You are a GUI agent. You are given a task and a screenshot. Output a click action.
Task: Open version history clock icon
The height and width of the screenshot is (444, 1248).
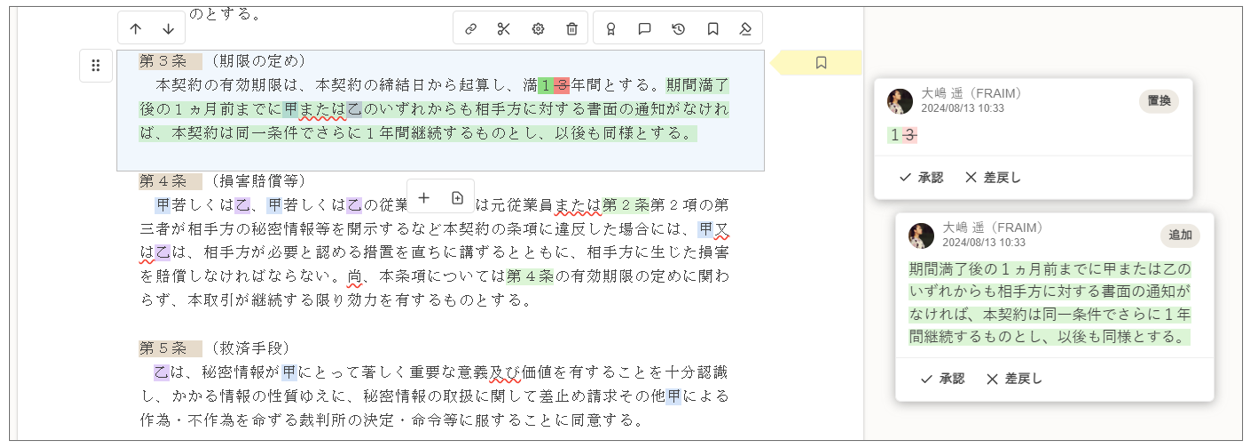679,29
